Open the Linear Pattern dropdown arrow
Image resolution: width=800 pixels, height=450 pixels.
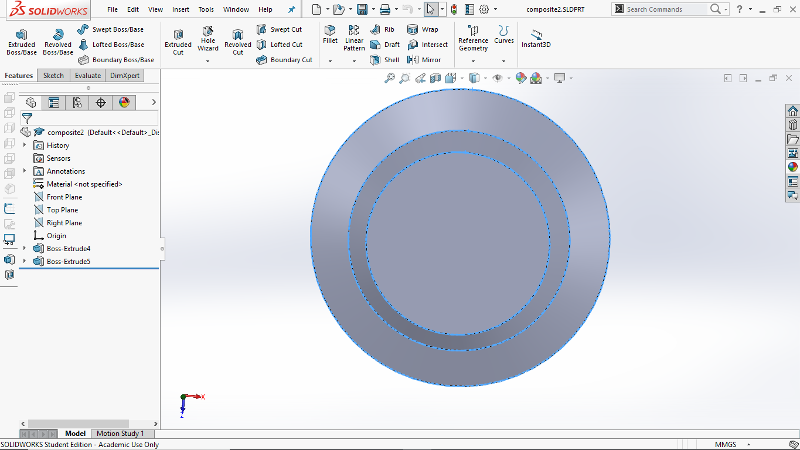point(354,61)
